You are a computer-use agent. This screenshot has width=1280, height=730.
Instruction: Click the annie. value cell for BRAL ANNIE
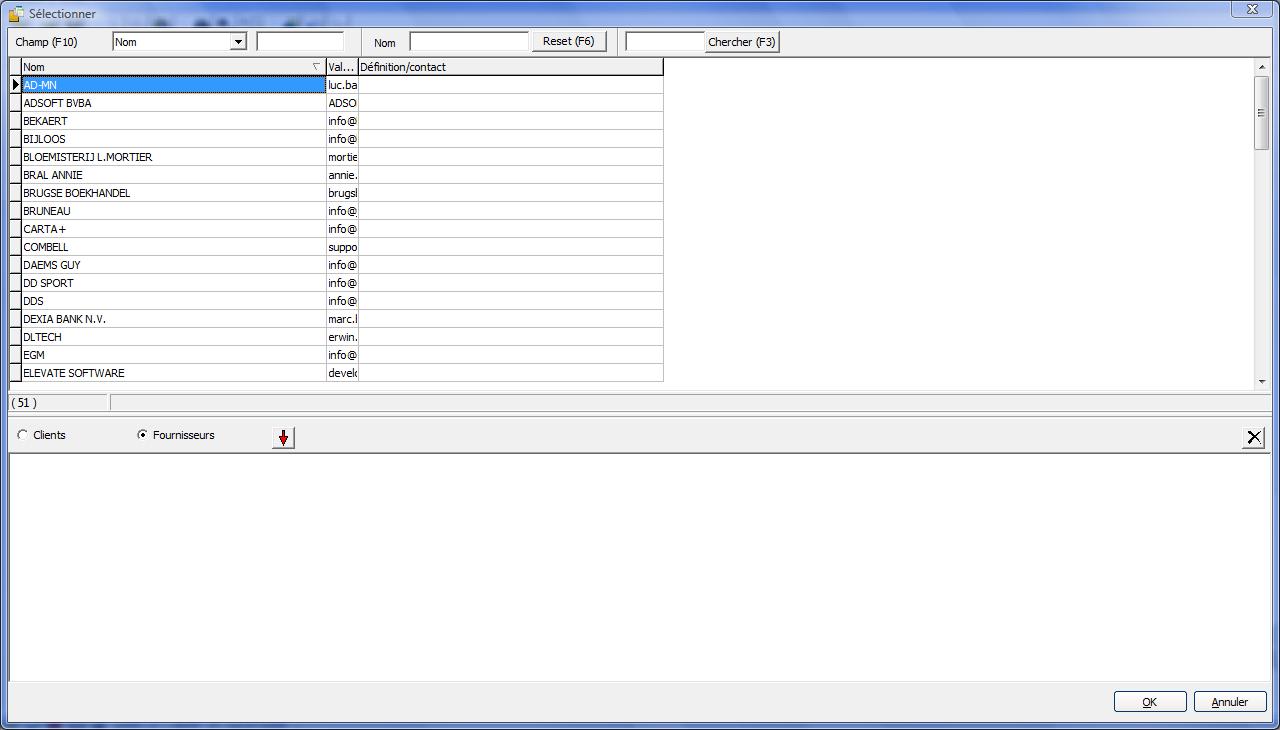[x=342, y=175]
